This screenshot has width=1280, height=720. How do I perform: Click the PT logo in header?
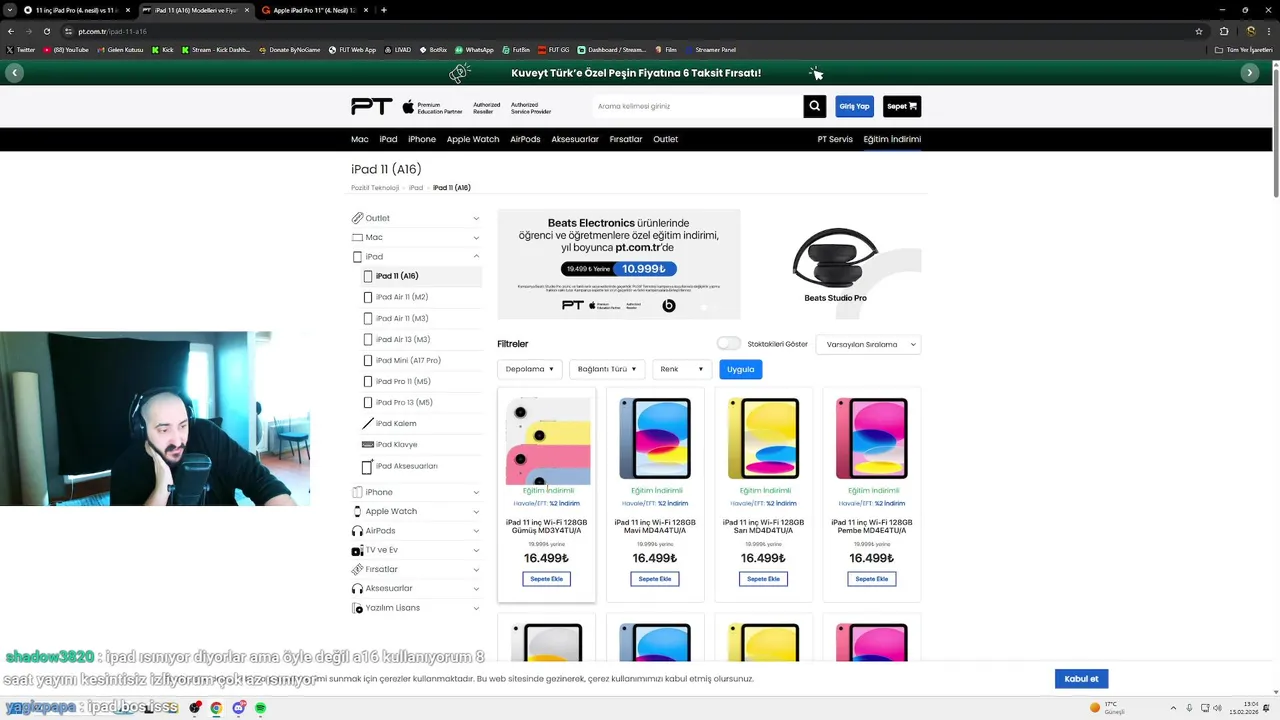[x=372, y=106]
